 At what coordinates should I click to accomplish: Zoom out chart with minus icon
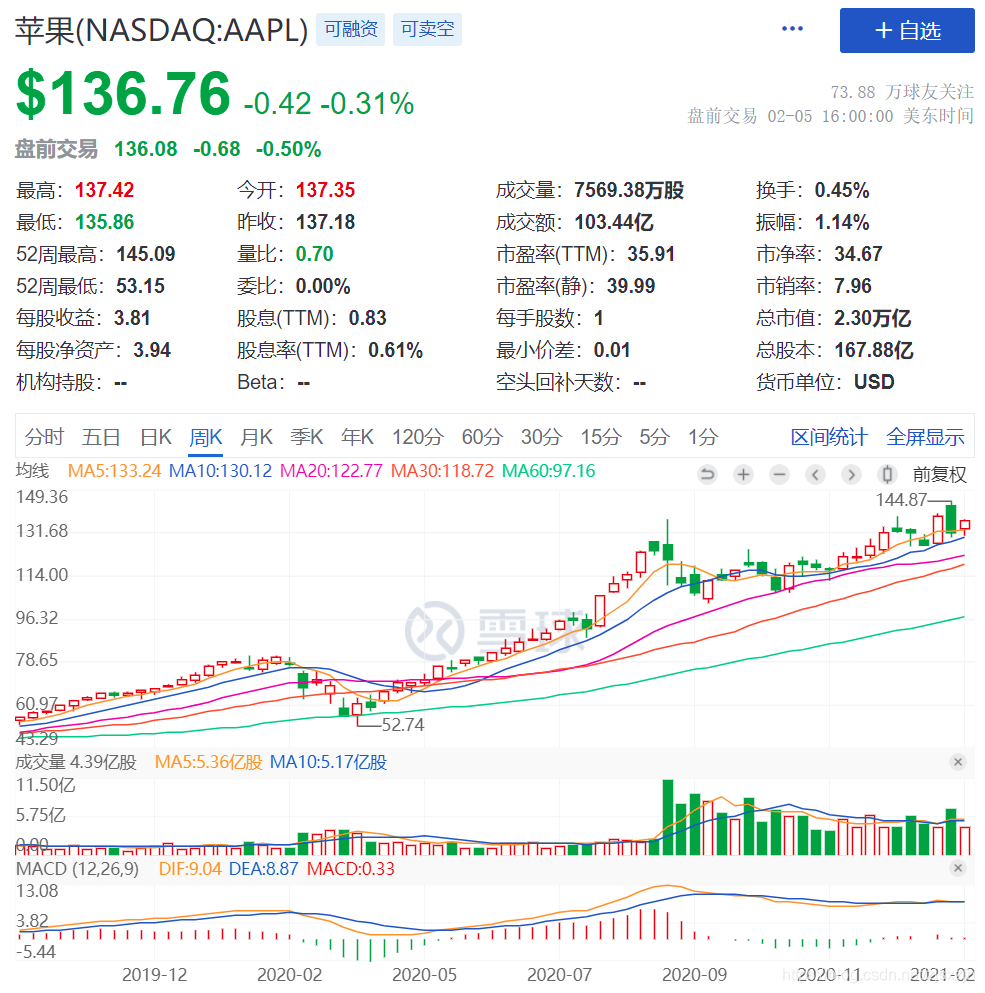point(780,474)
